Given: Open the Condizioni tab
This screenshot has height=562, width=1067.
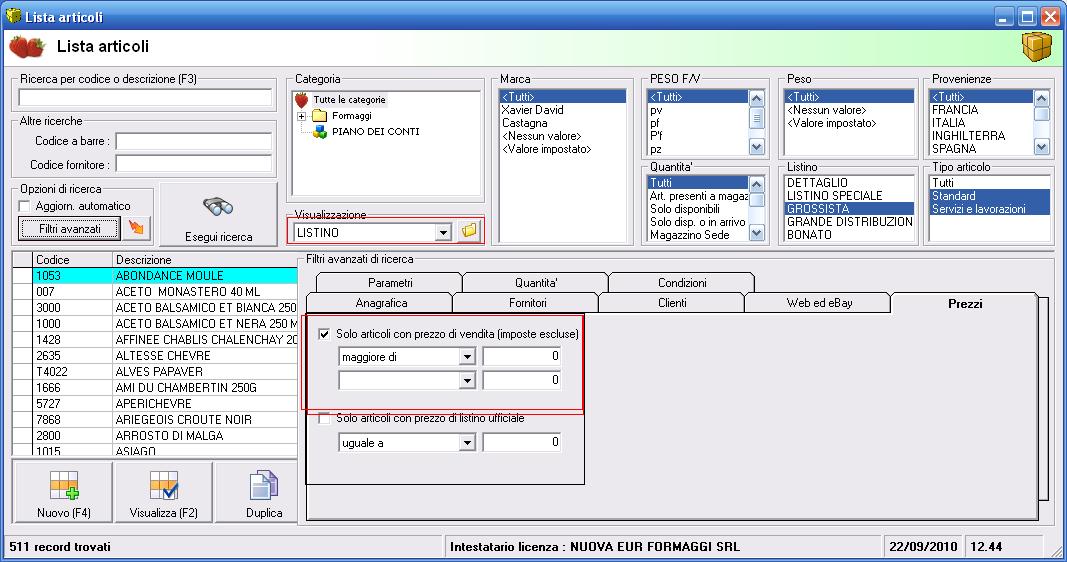Looking at the screenshot, I should pyautogui.click(x=682, y=282).
